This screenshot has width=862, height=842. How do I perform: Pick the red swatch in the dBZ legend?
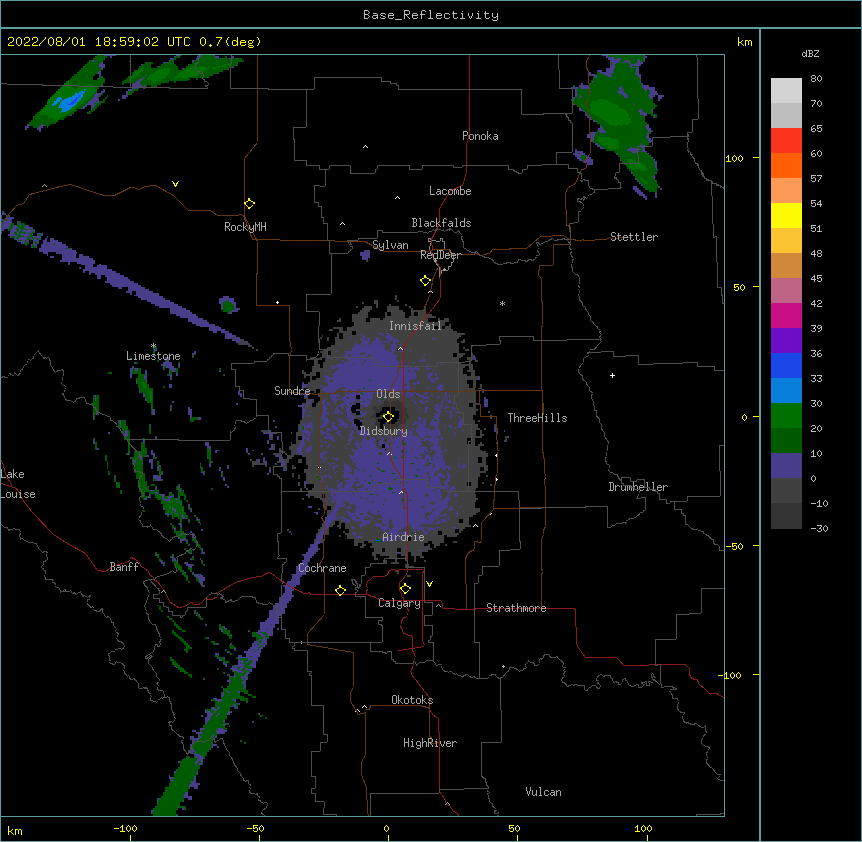pyautogui.click(x=786, y=140)
